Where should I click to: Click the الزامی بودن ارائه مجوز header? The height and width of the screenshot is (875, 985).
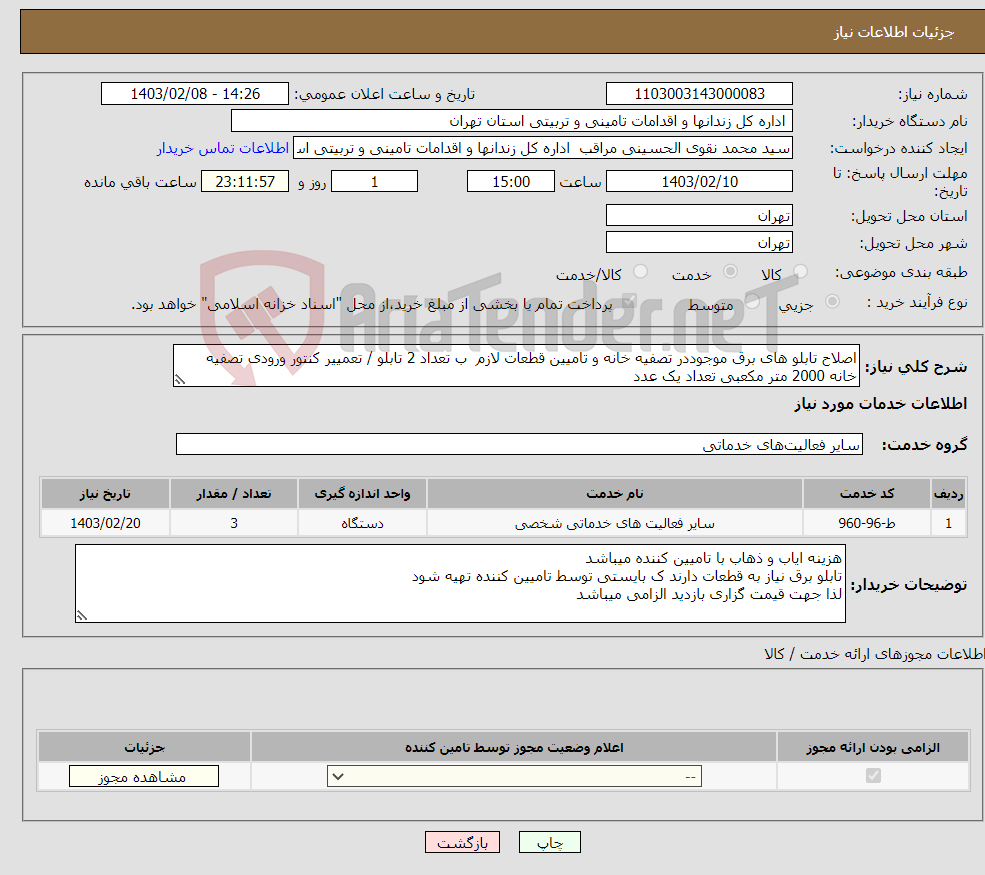coord(873,747)
